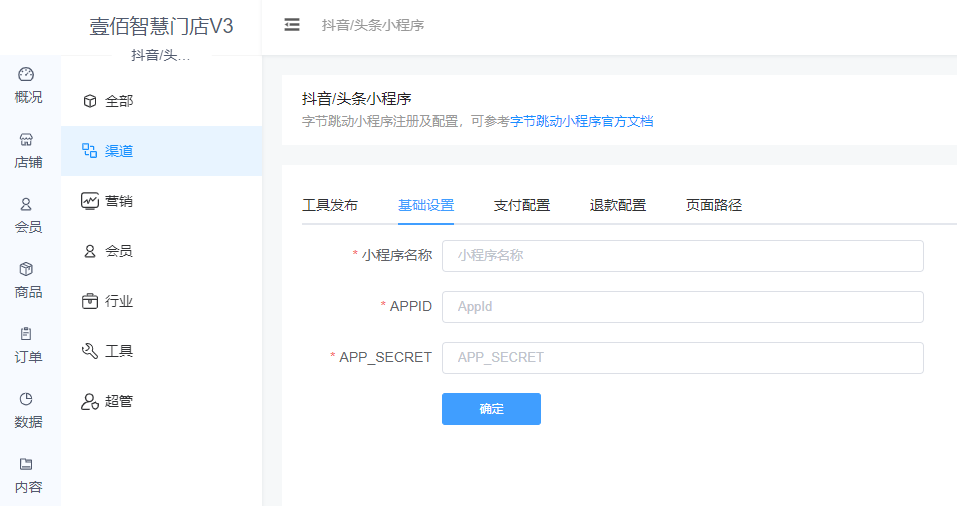This screenshot has width=957, height=506.
Task: Click the 全部 cube icon
Action: pyautogui.click(x=90, y=101)
